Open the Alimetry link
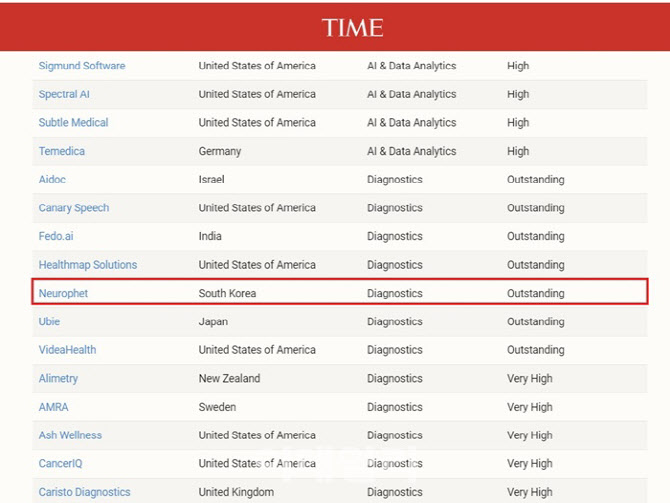 pos(59,379)
